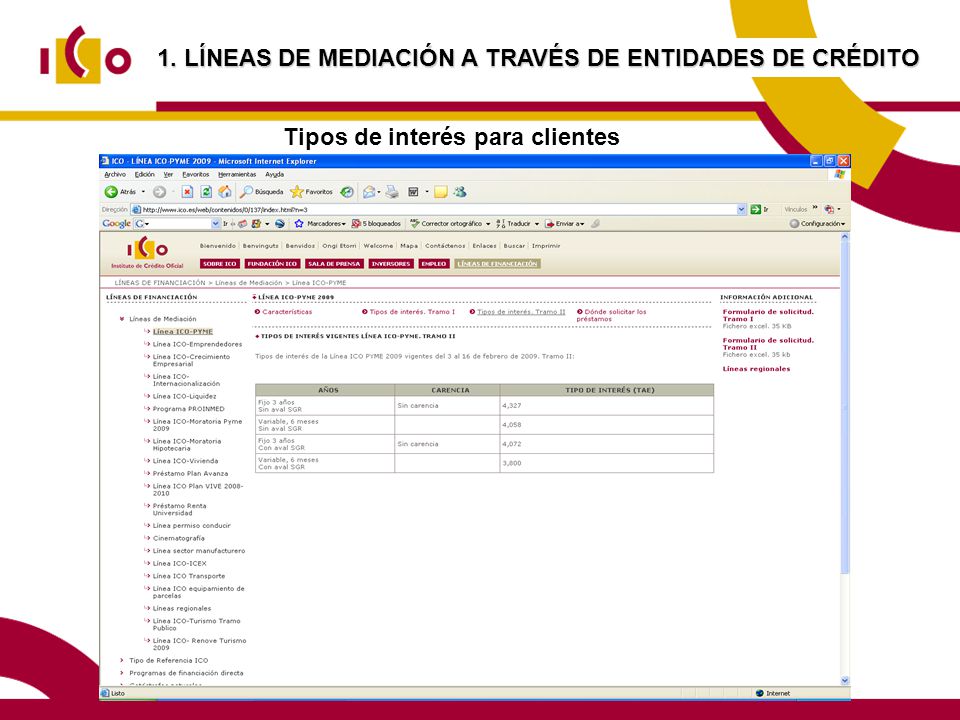Click LÍNEAS DE FINANCIACIÓN nav button
Viewport: 960px width, 720px height.
coord(497,264)
